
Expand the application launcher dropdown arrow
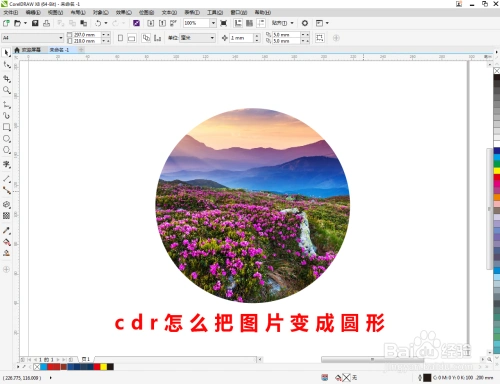click(x=327, y=23)
